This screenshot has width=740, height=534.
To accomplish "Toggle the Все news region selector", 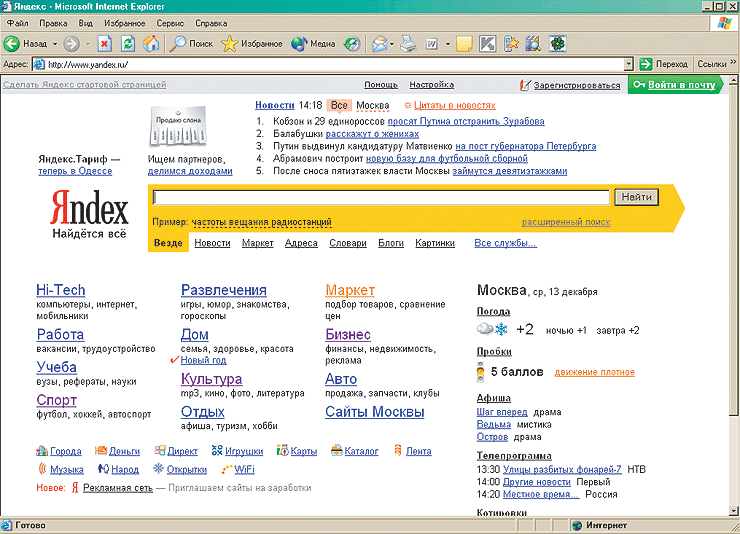I will point(339,105).
